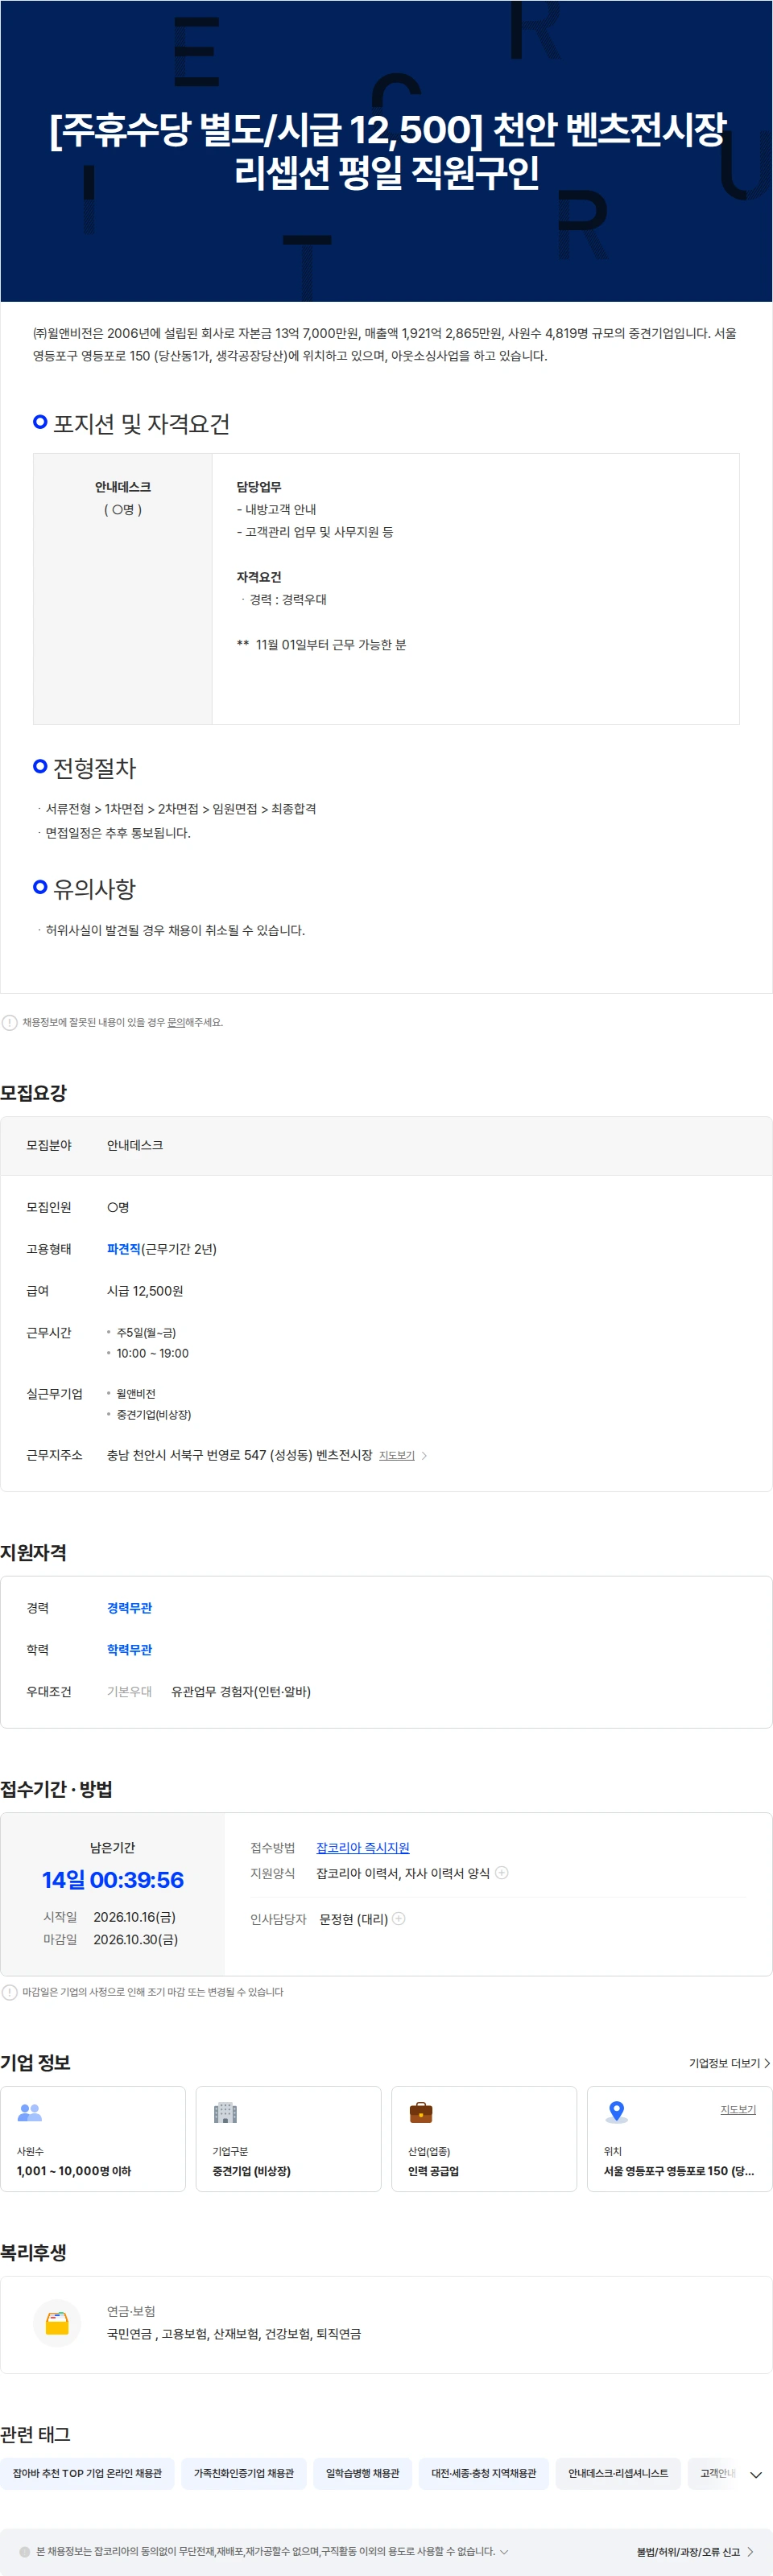Click the 중견기업 (비상장) company card

pyautogui.click(x=289, y=2139)
